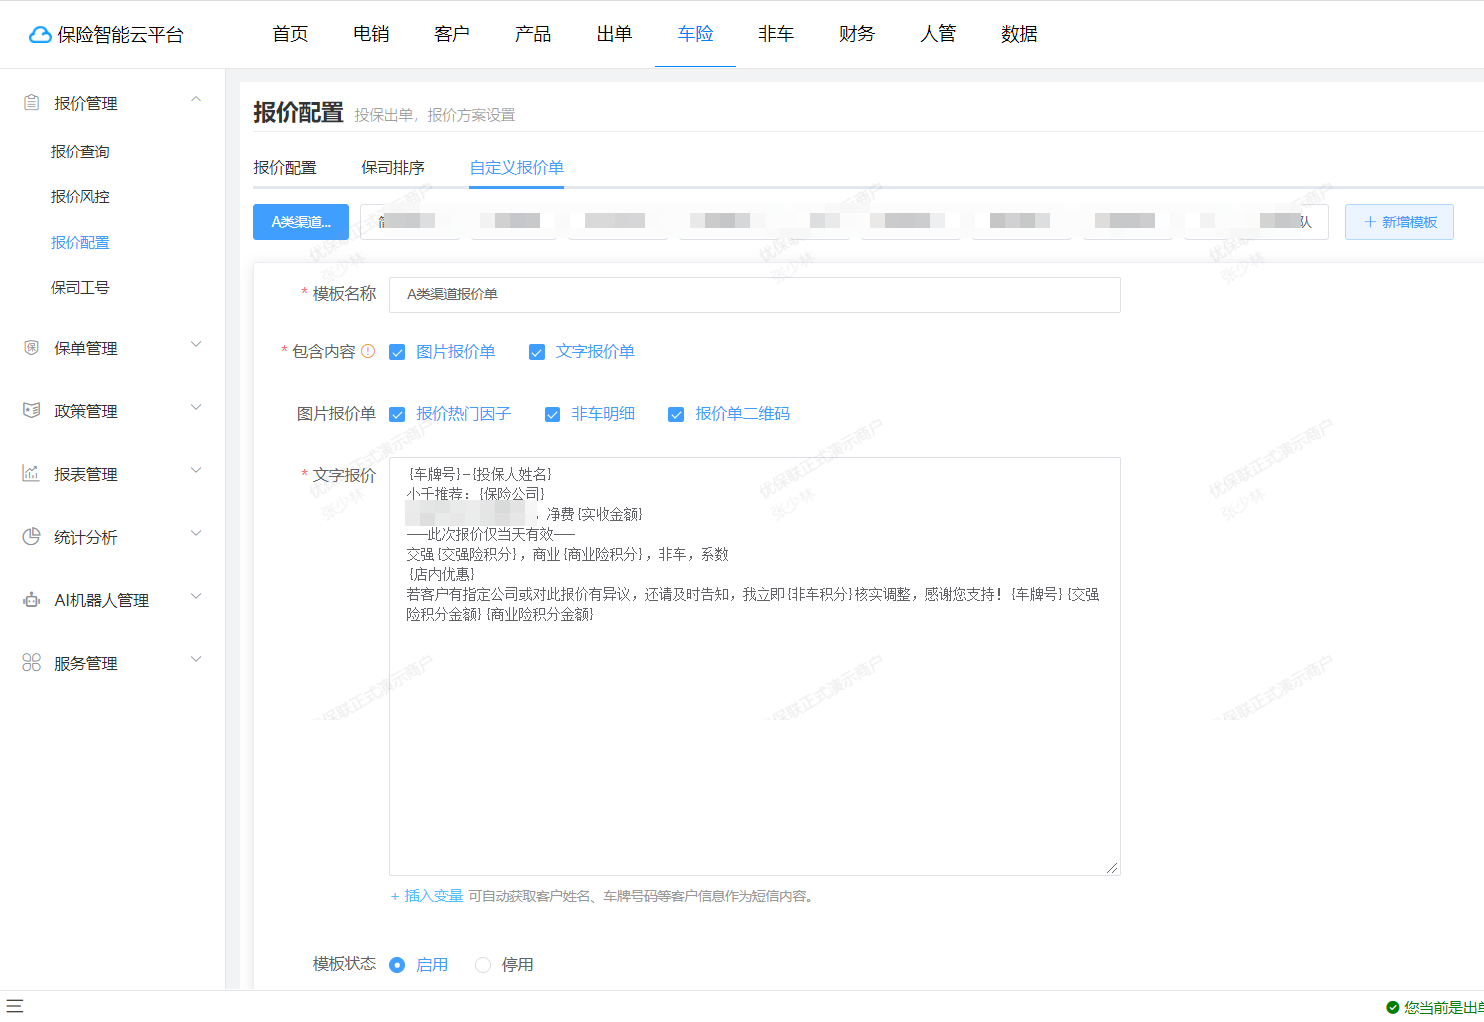Viewport: 1484px width, 1022px height.
Task: Toggle the 非车明细 checkbox
Action: pyautogui.click(x=552, y=414)
